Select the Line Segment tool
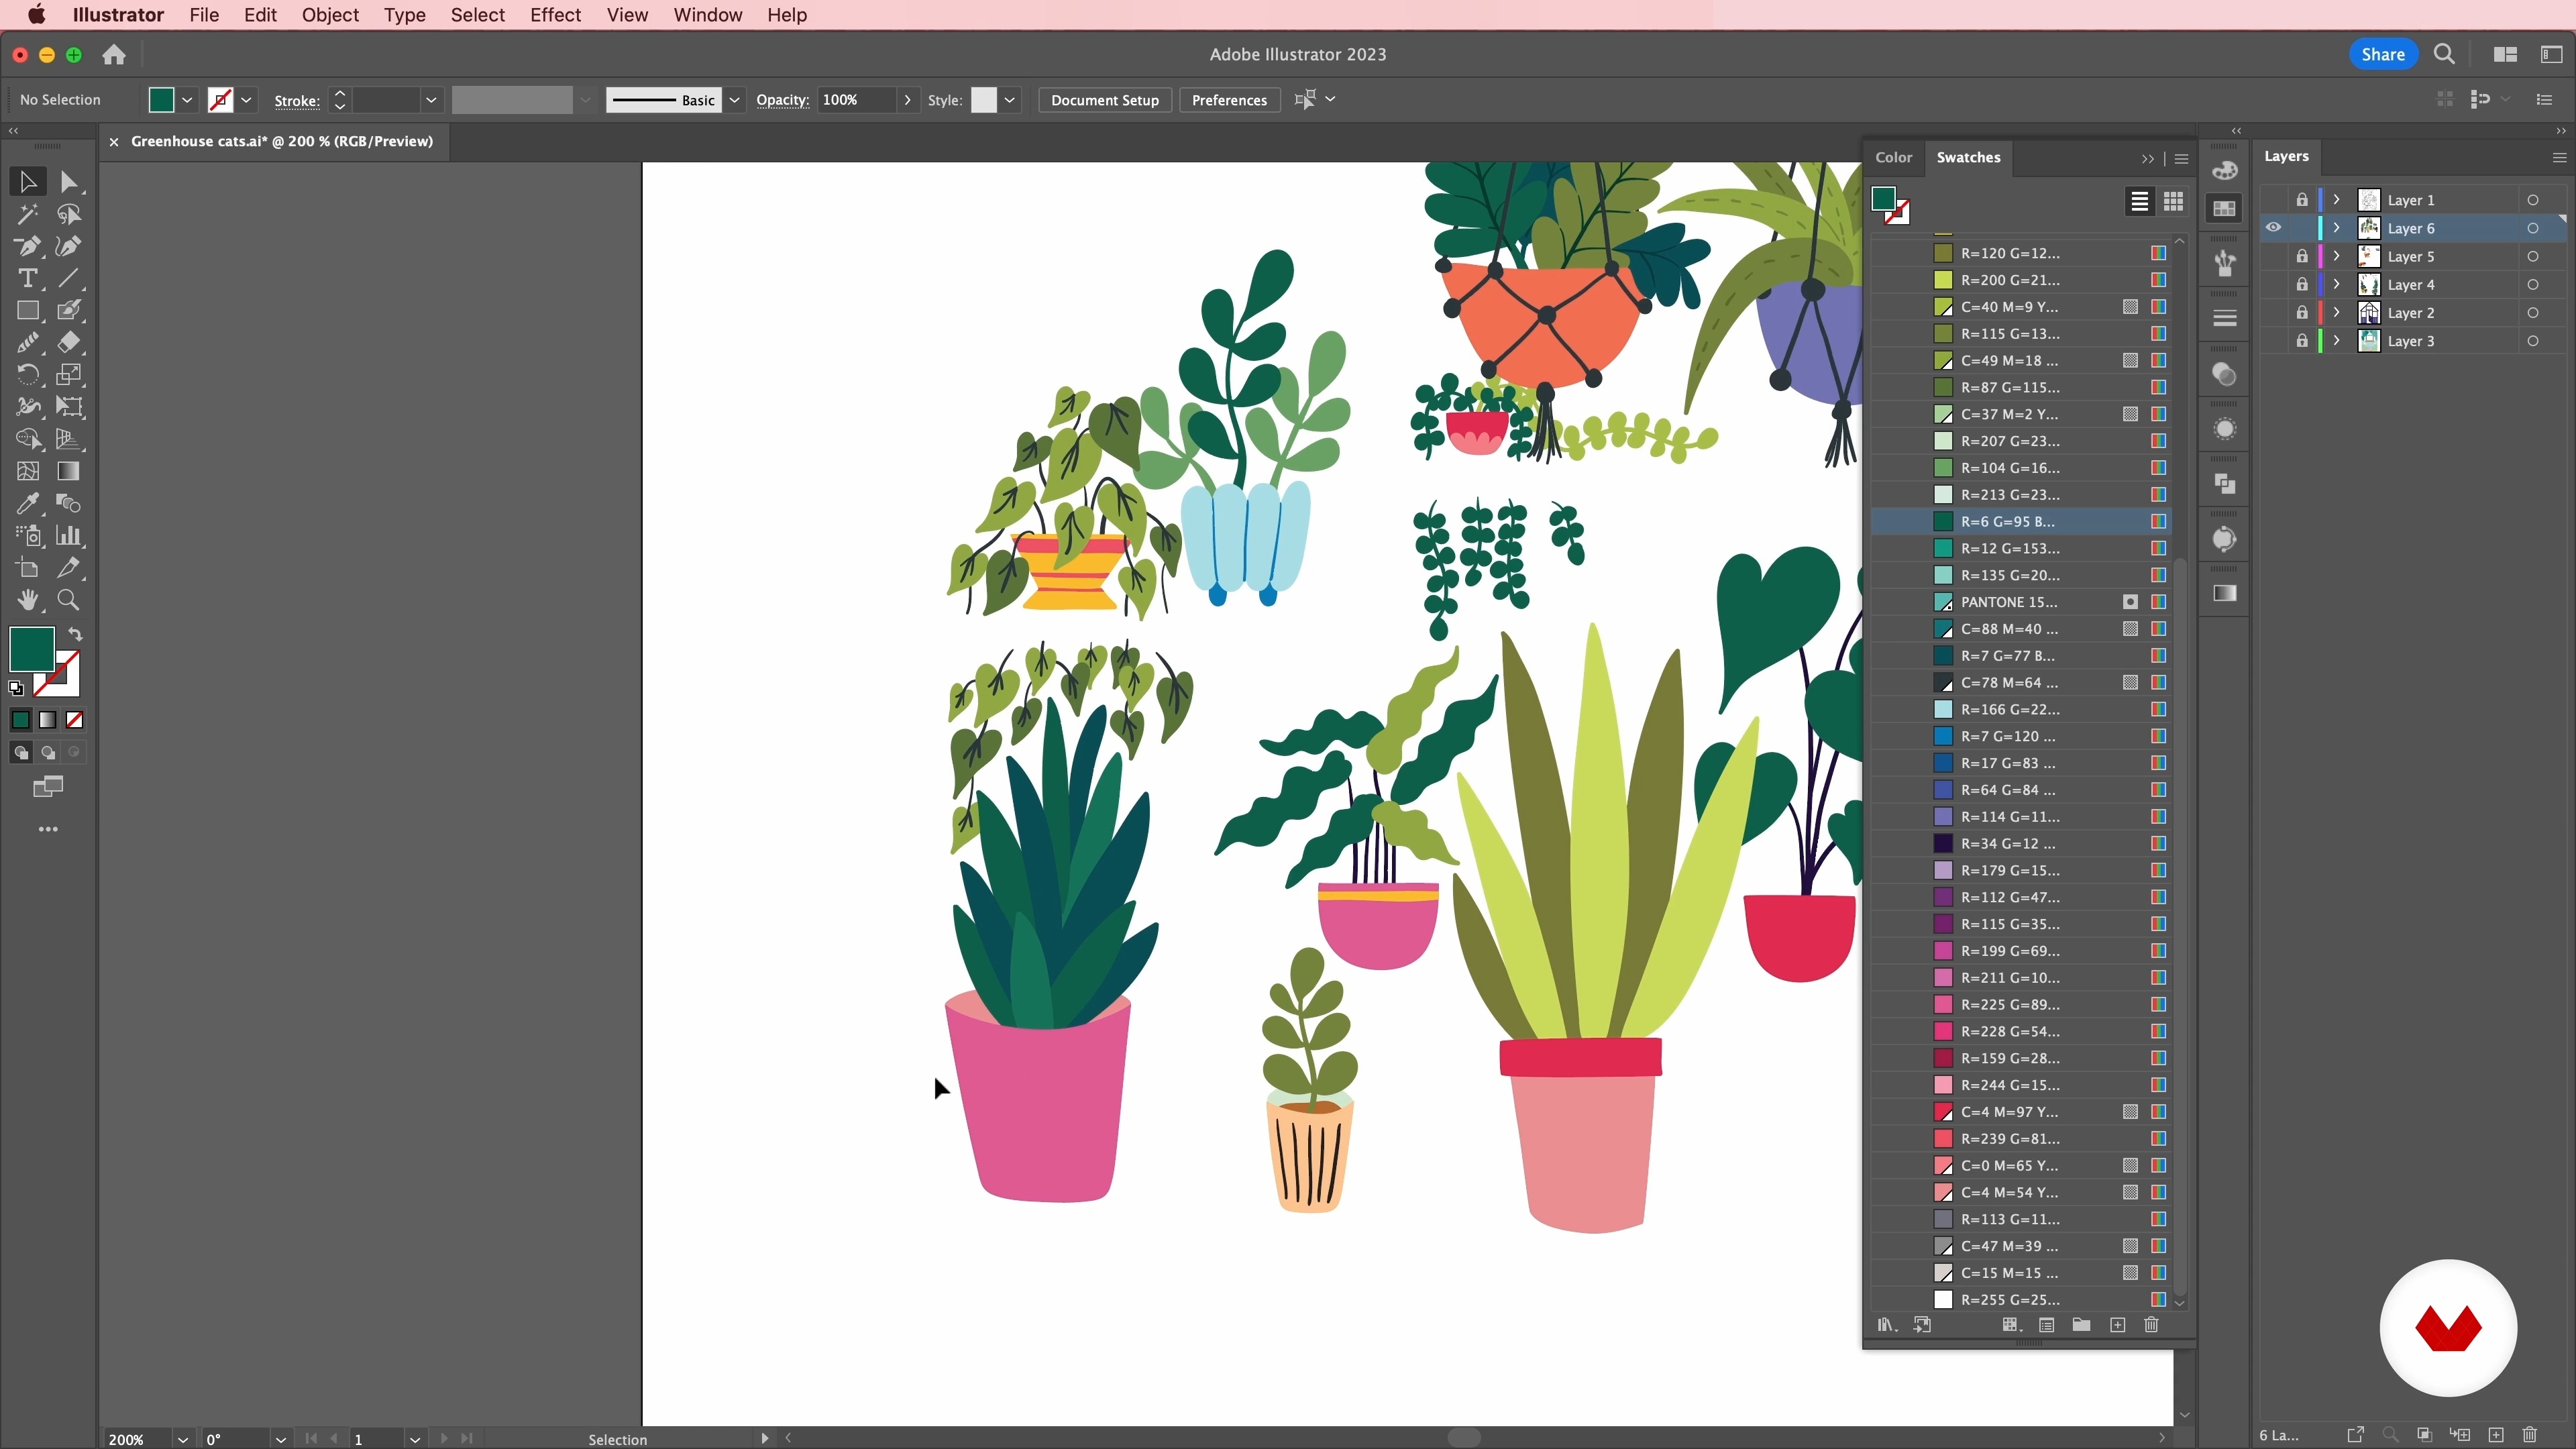 (x=68, y=278)
